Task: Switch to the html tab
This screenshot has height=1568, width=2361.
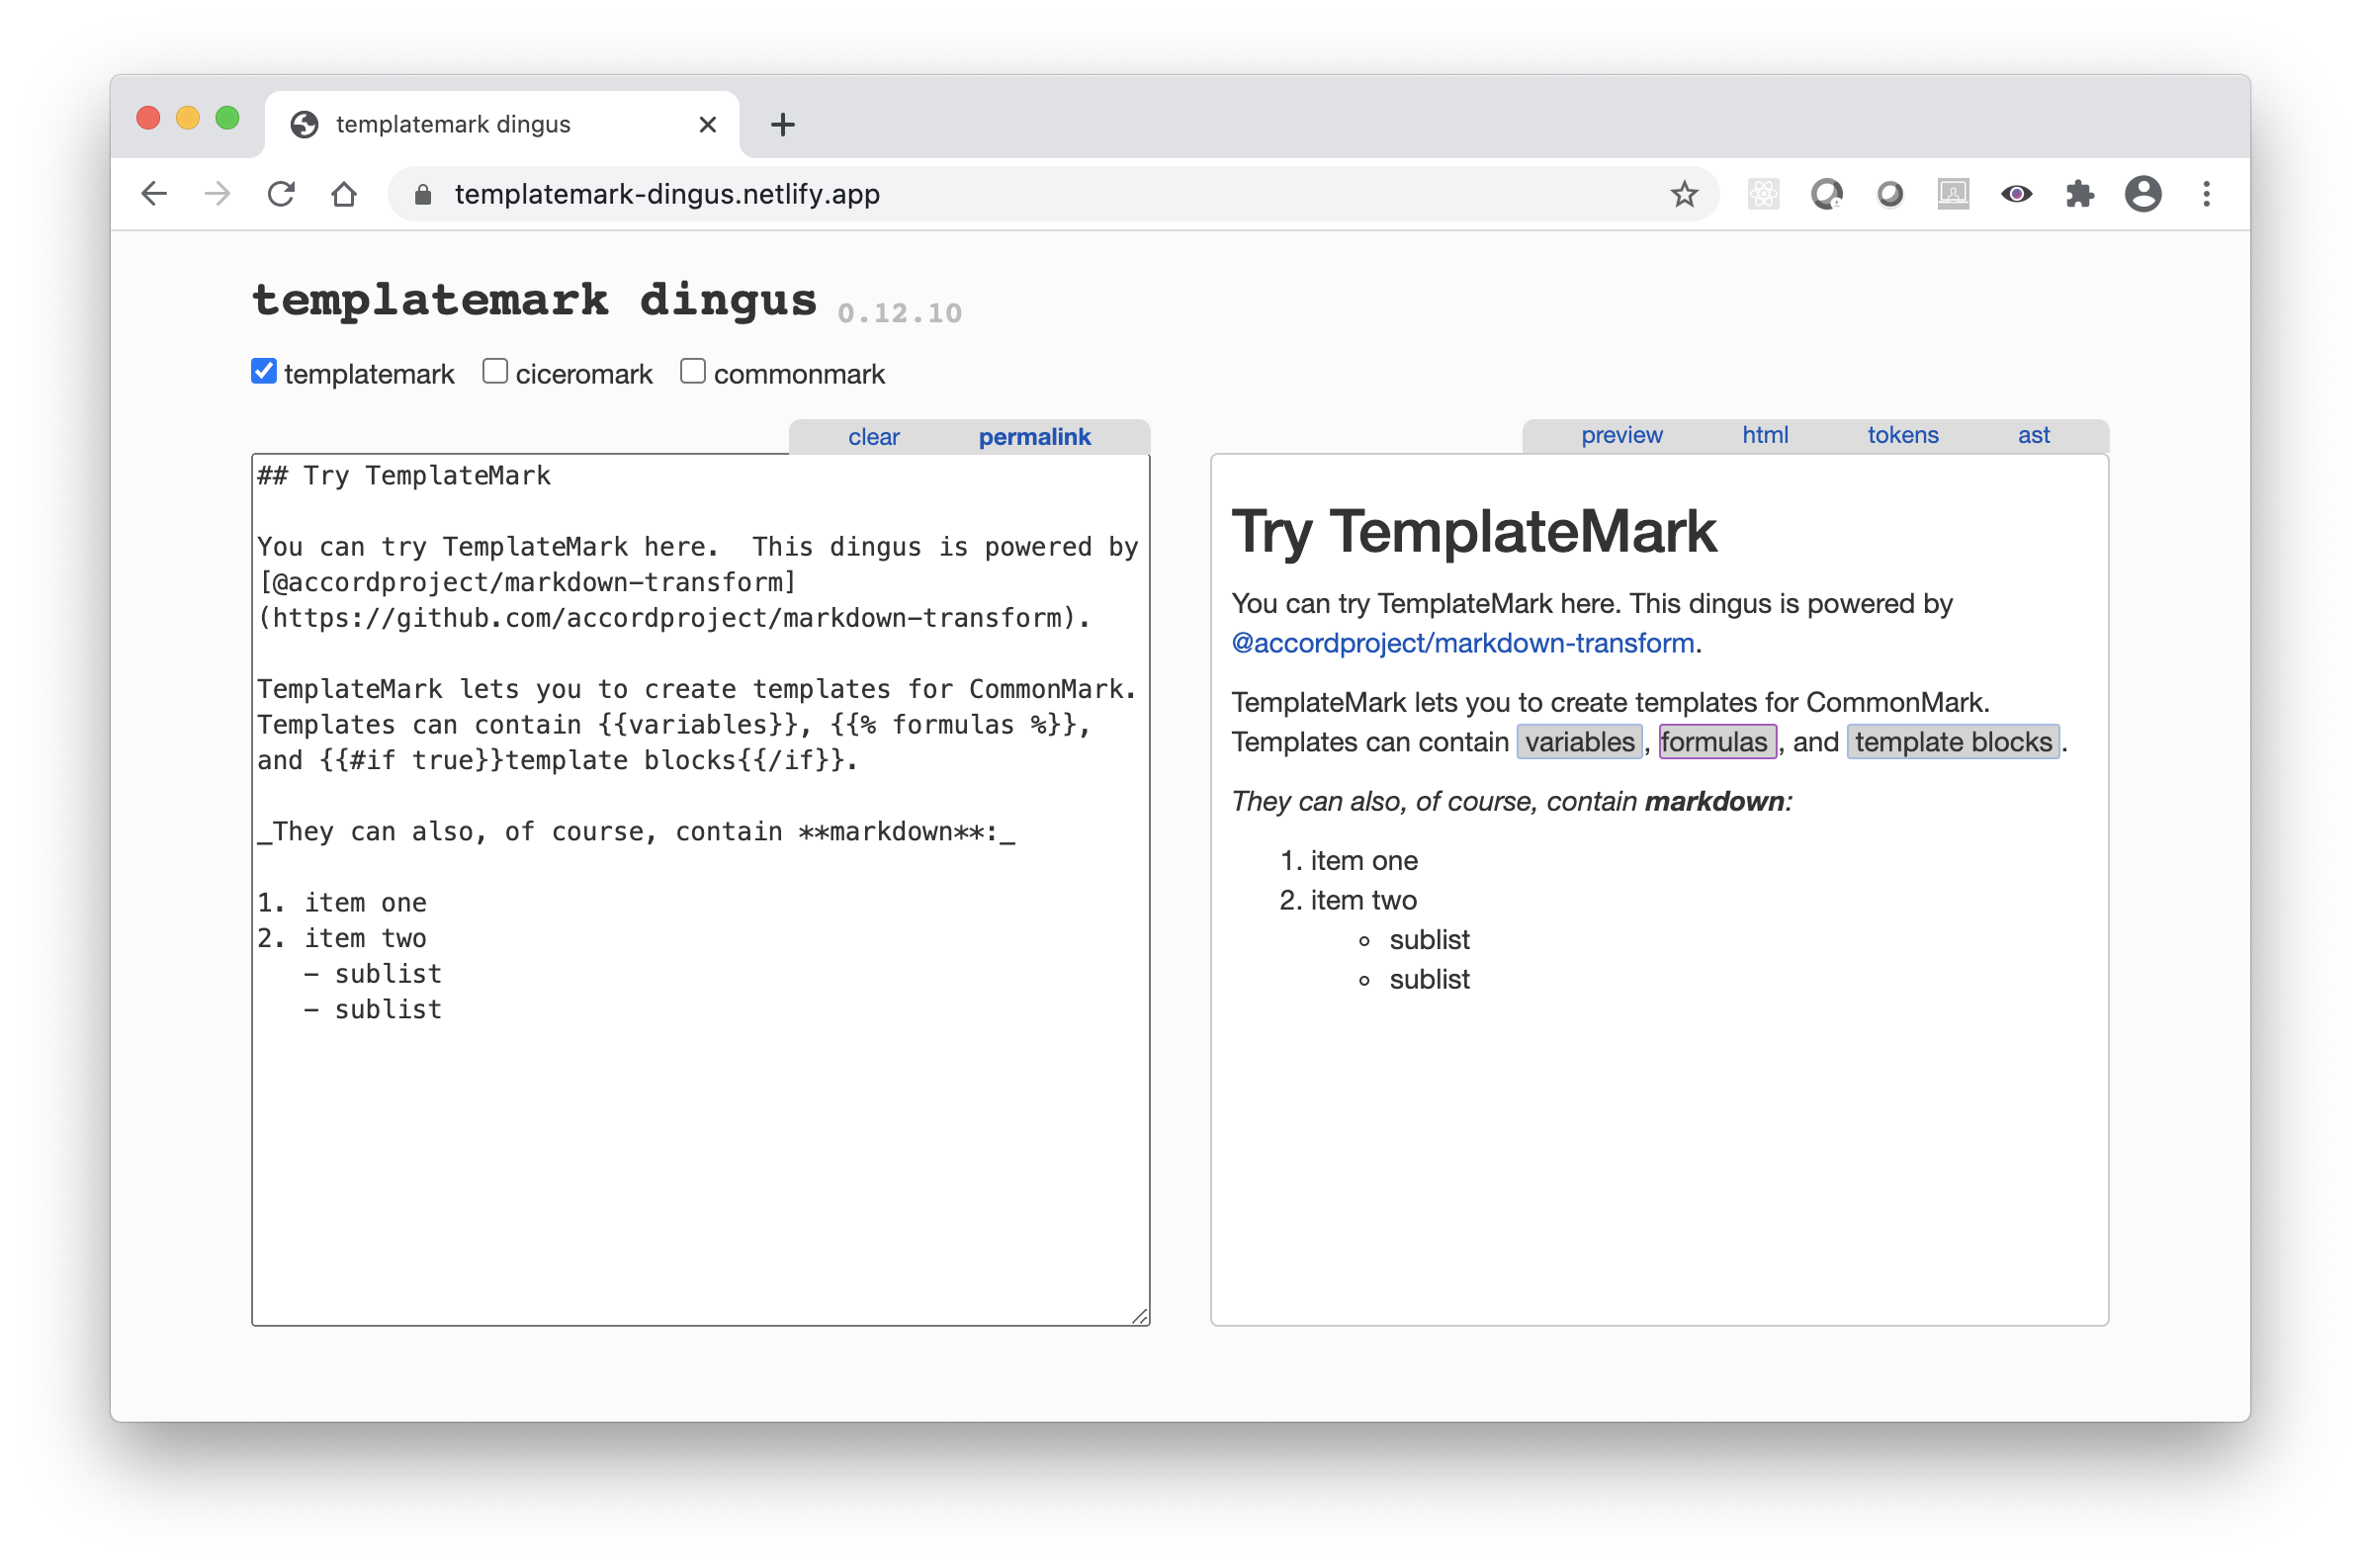Action: [1764, 435]
